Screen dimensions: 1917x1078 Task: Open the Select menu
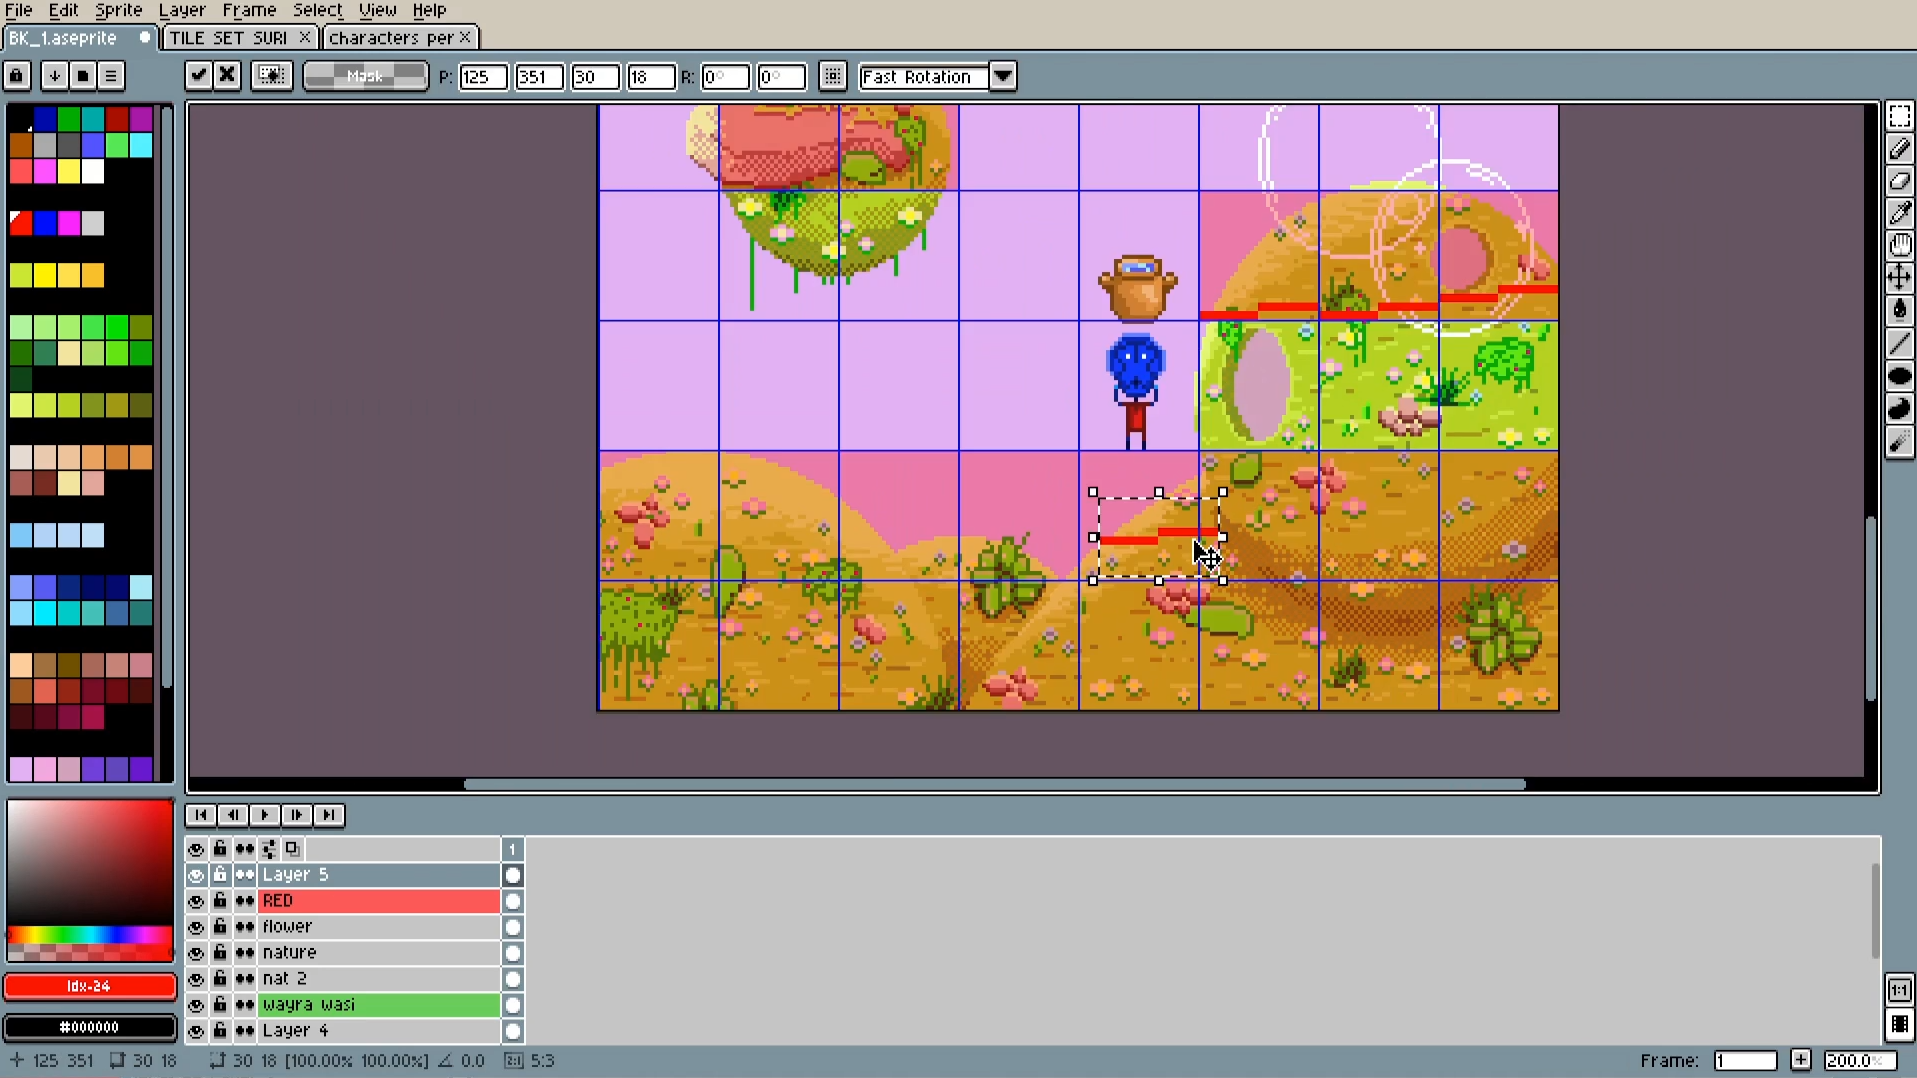[317, 10]
